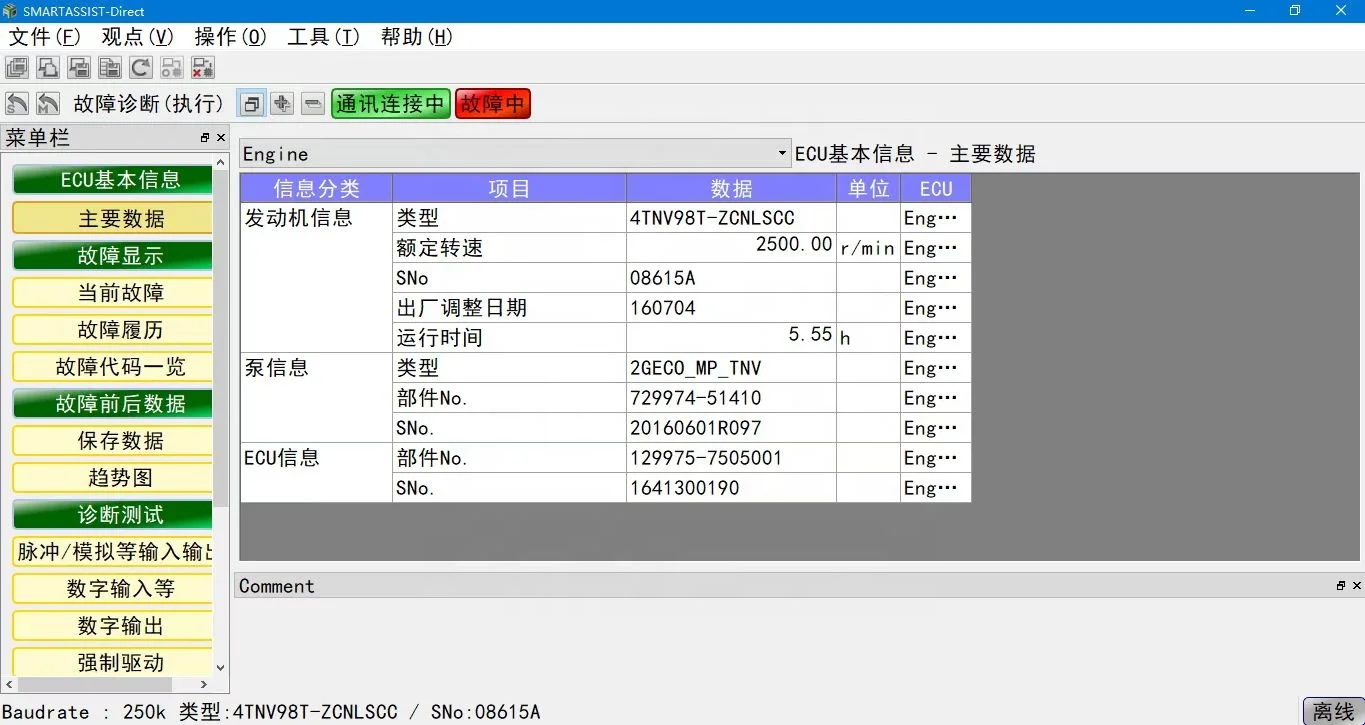
Task: Float the 菜单栏 panel with its restore icon
Action: click(205, 138)
